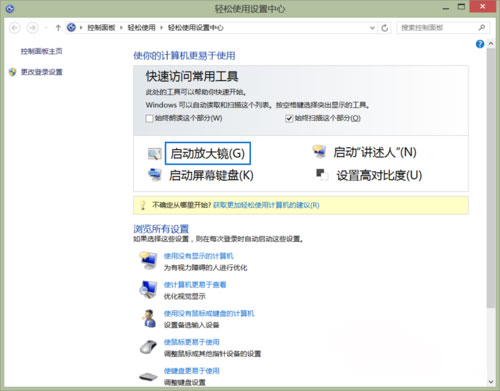
Task: Click the Start Narrator icon
Action: (x=319, y=151)
